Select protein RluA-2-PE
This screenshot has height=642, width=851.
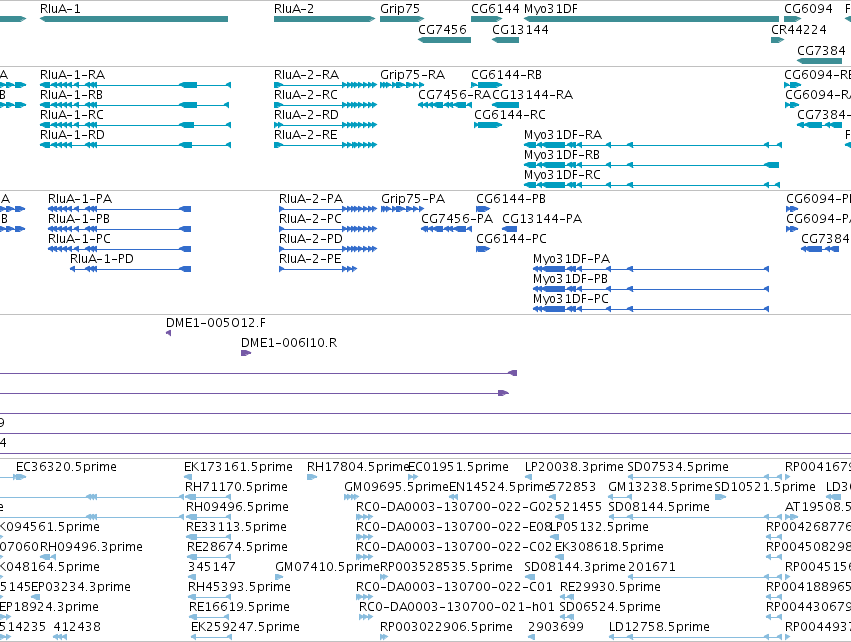(310, 259)
